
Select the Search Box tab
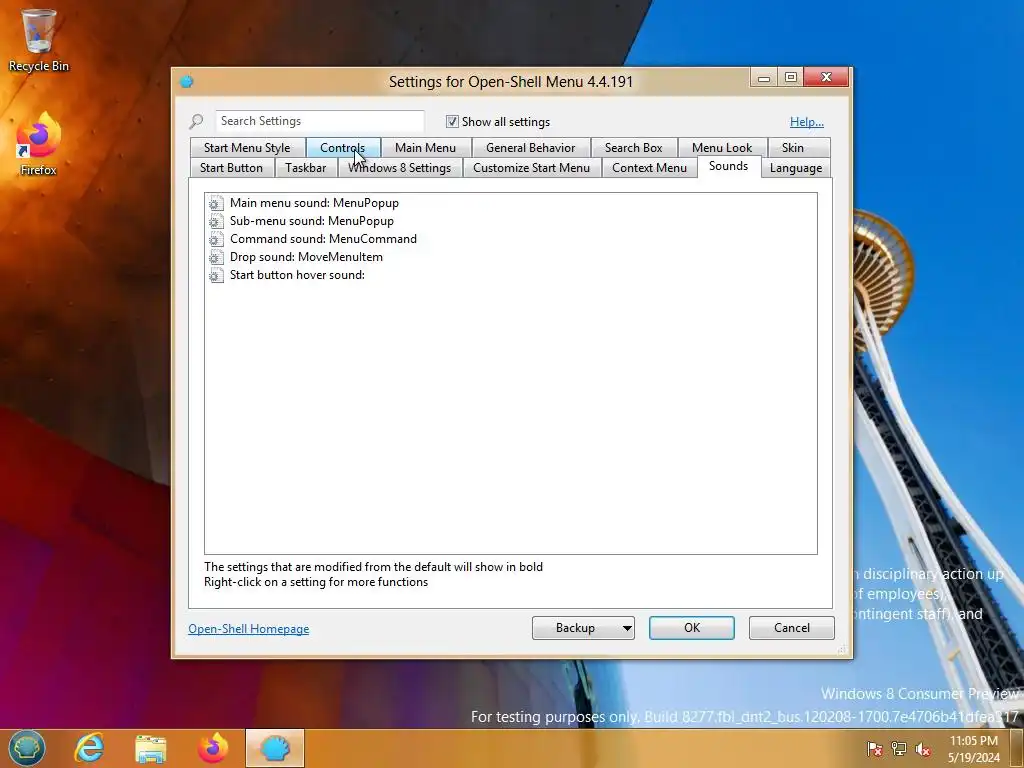pos(633,148)
